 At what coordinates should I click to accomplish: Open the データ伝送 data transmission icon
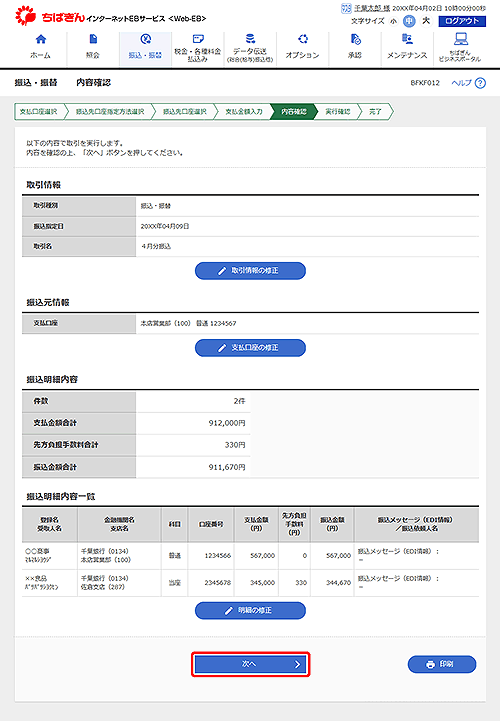(x=250, y=38)
